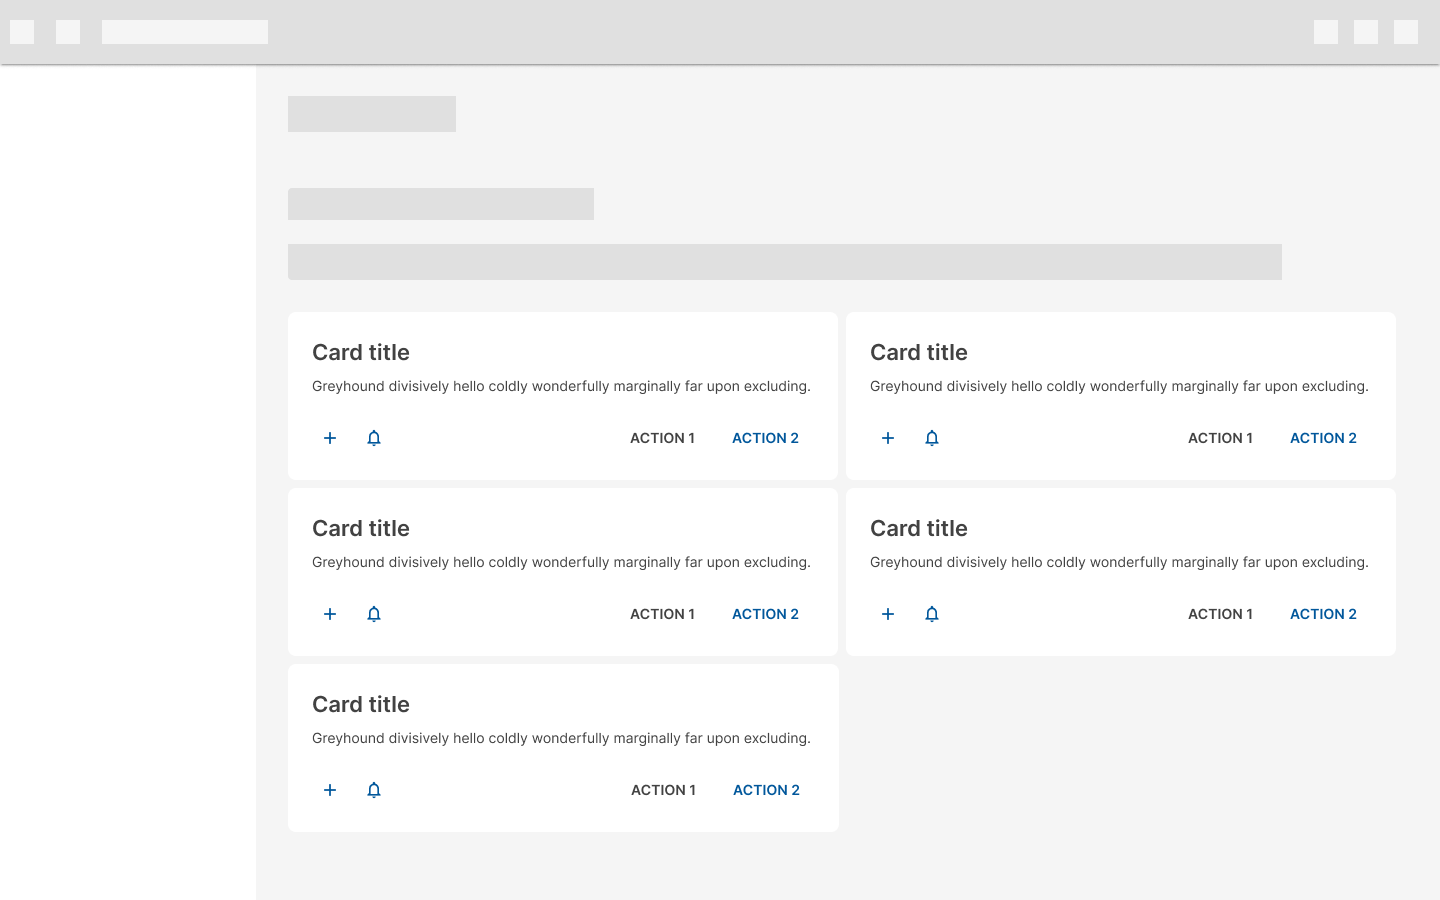Screen dimensions: 1440x900
Task: Choose ACTION 1 in the middle-right card
Action: [1220, 614]
